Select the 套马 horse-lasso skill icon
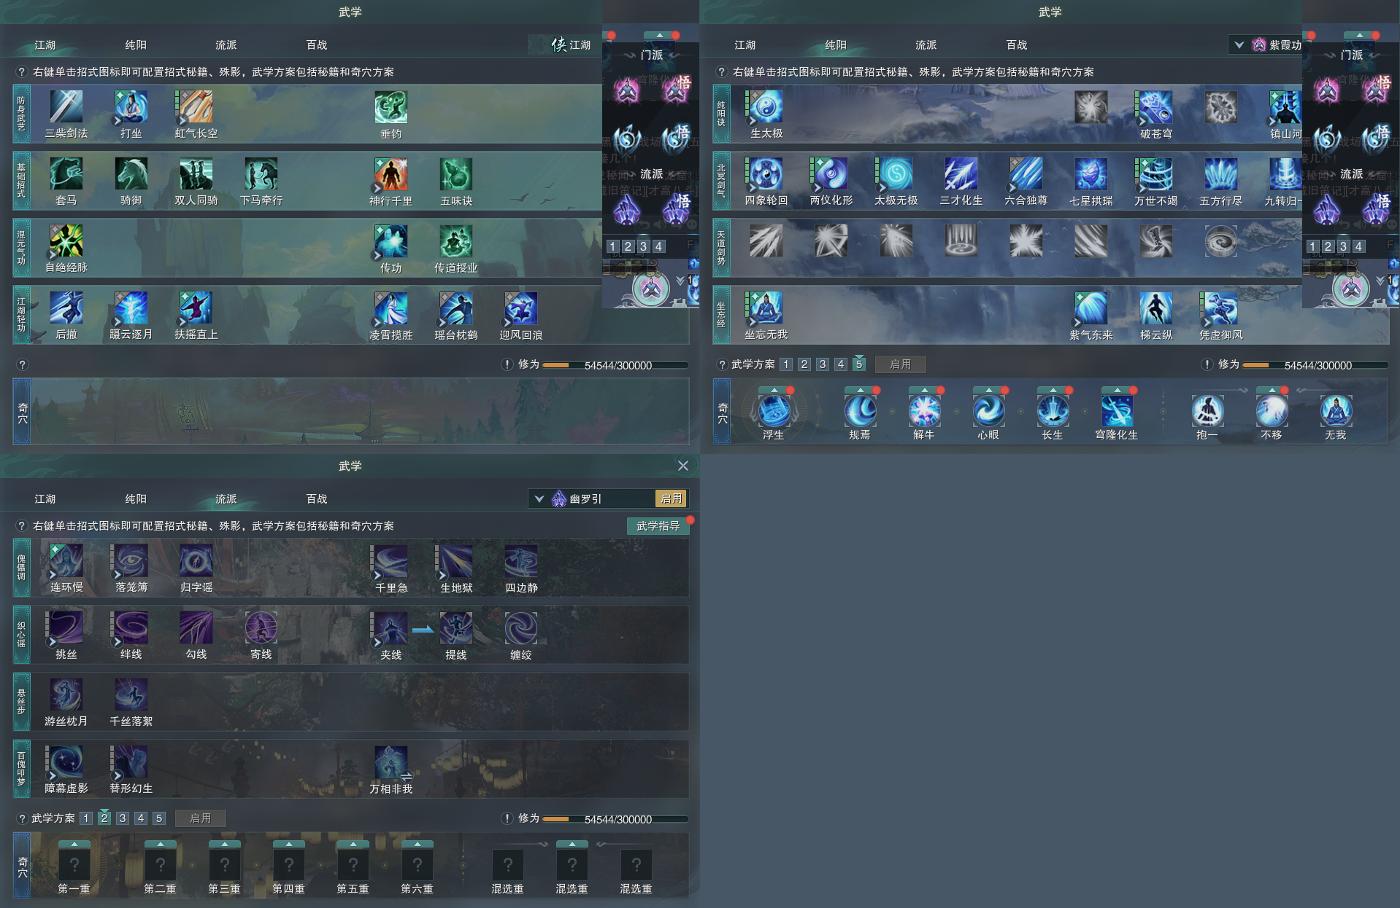The image size is (1400, 908). click(66, 174)
